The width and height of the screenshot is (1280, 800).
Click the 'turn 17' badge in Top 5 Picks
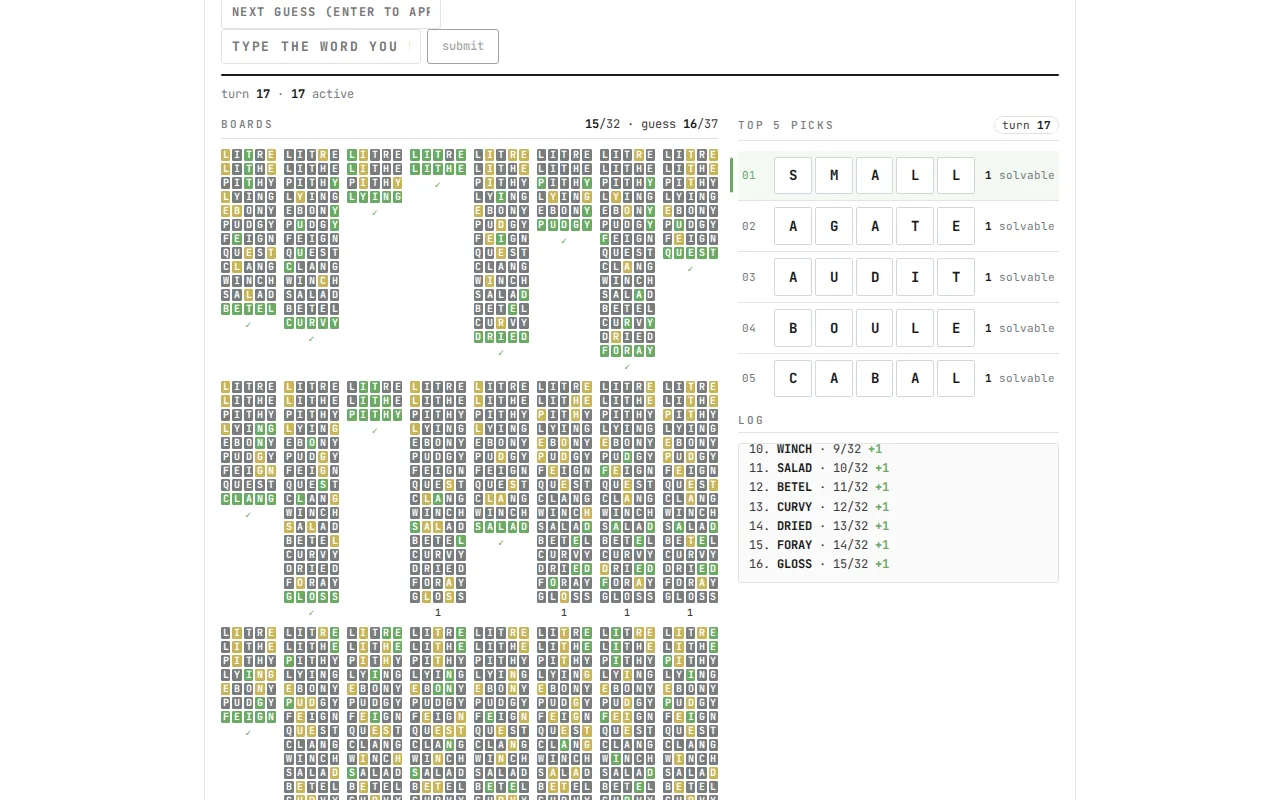tap(1026, 125)
